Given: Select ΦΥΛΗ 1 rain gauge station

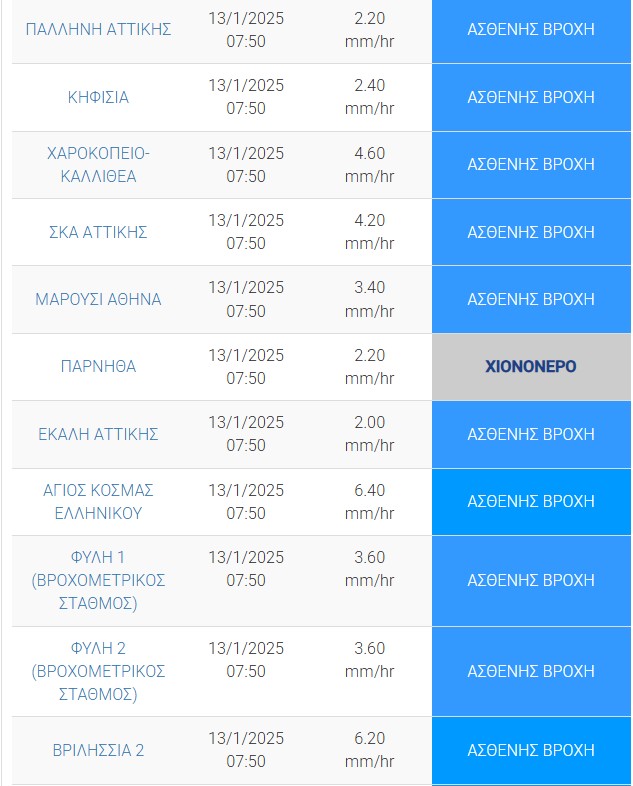Looking at the screenshot, I should tap(98, 580).
